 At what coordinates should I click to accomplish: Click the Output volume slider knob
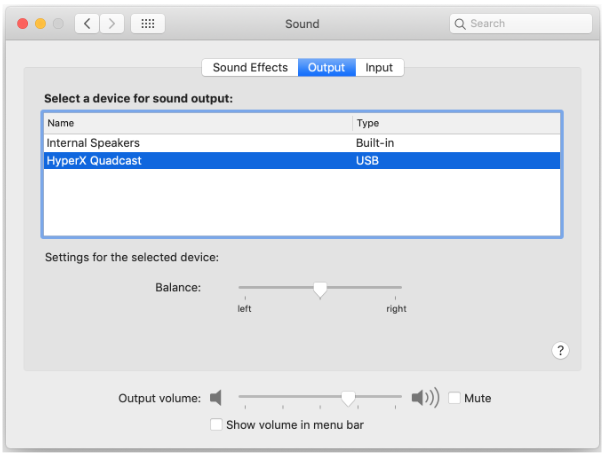point(348,398)
